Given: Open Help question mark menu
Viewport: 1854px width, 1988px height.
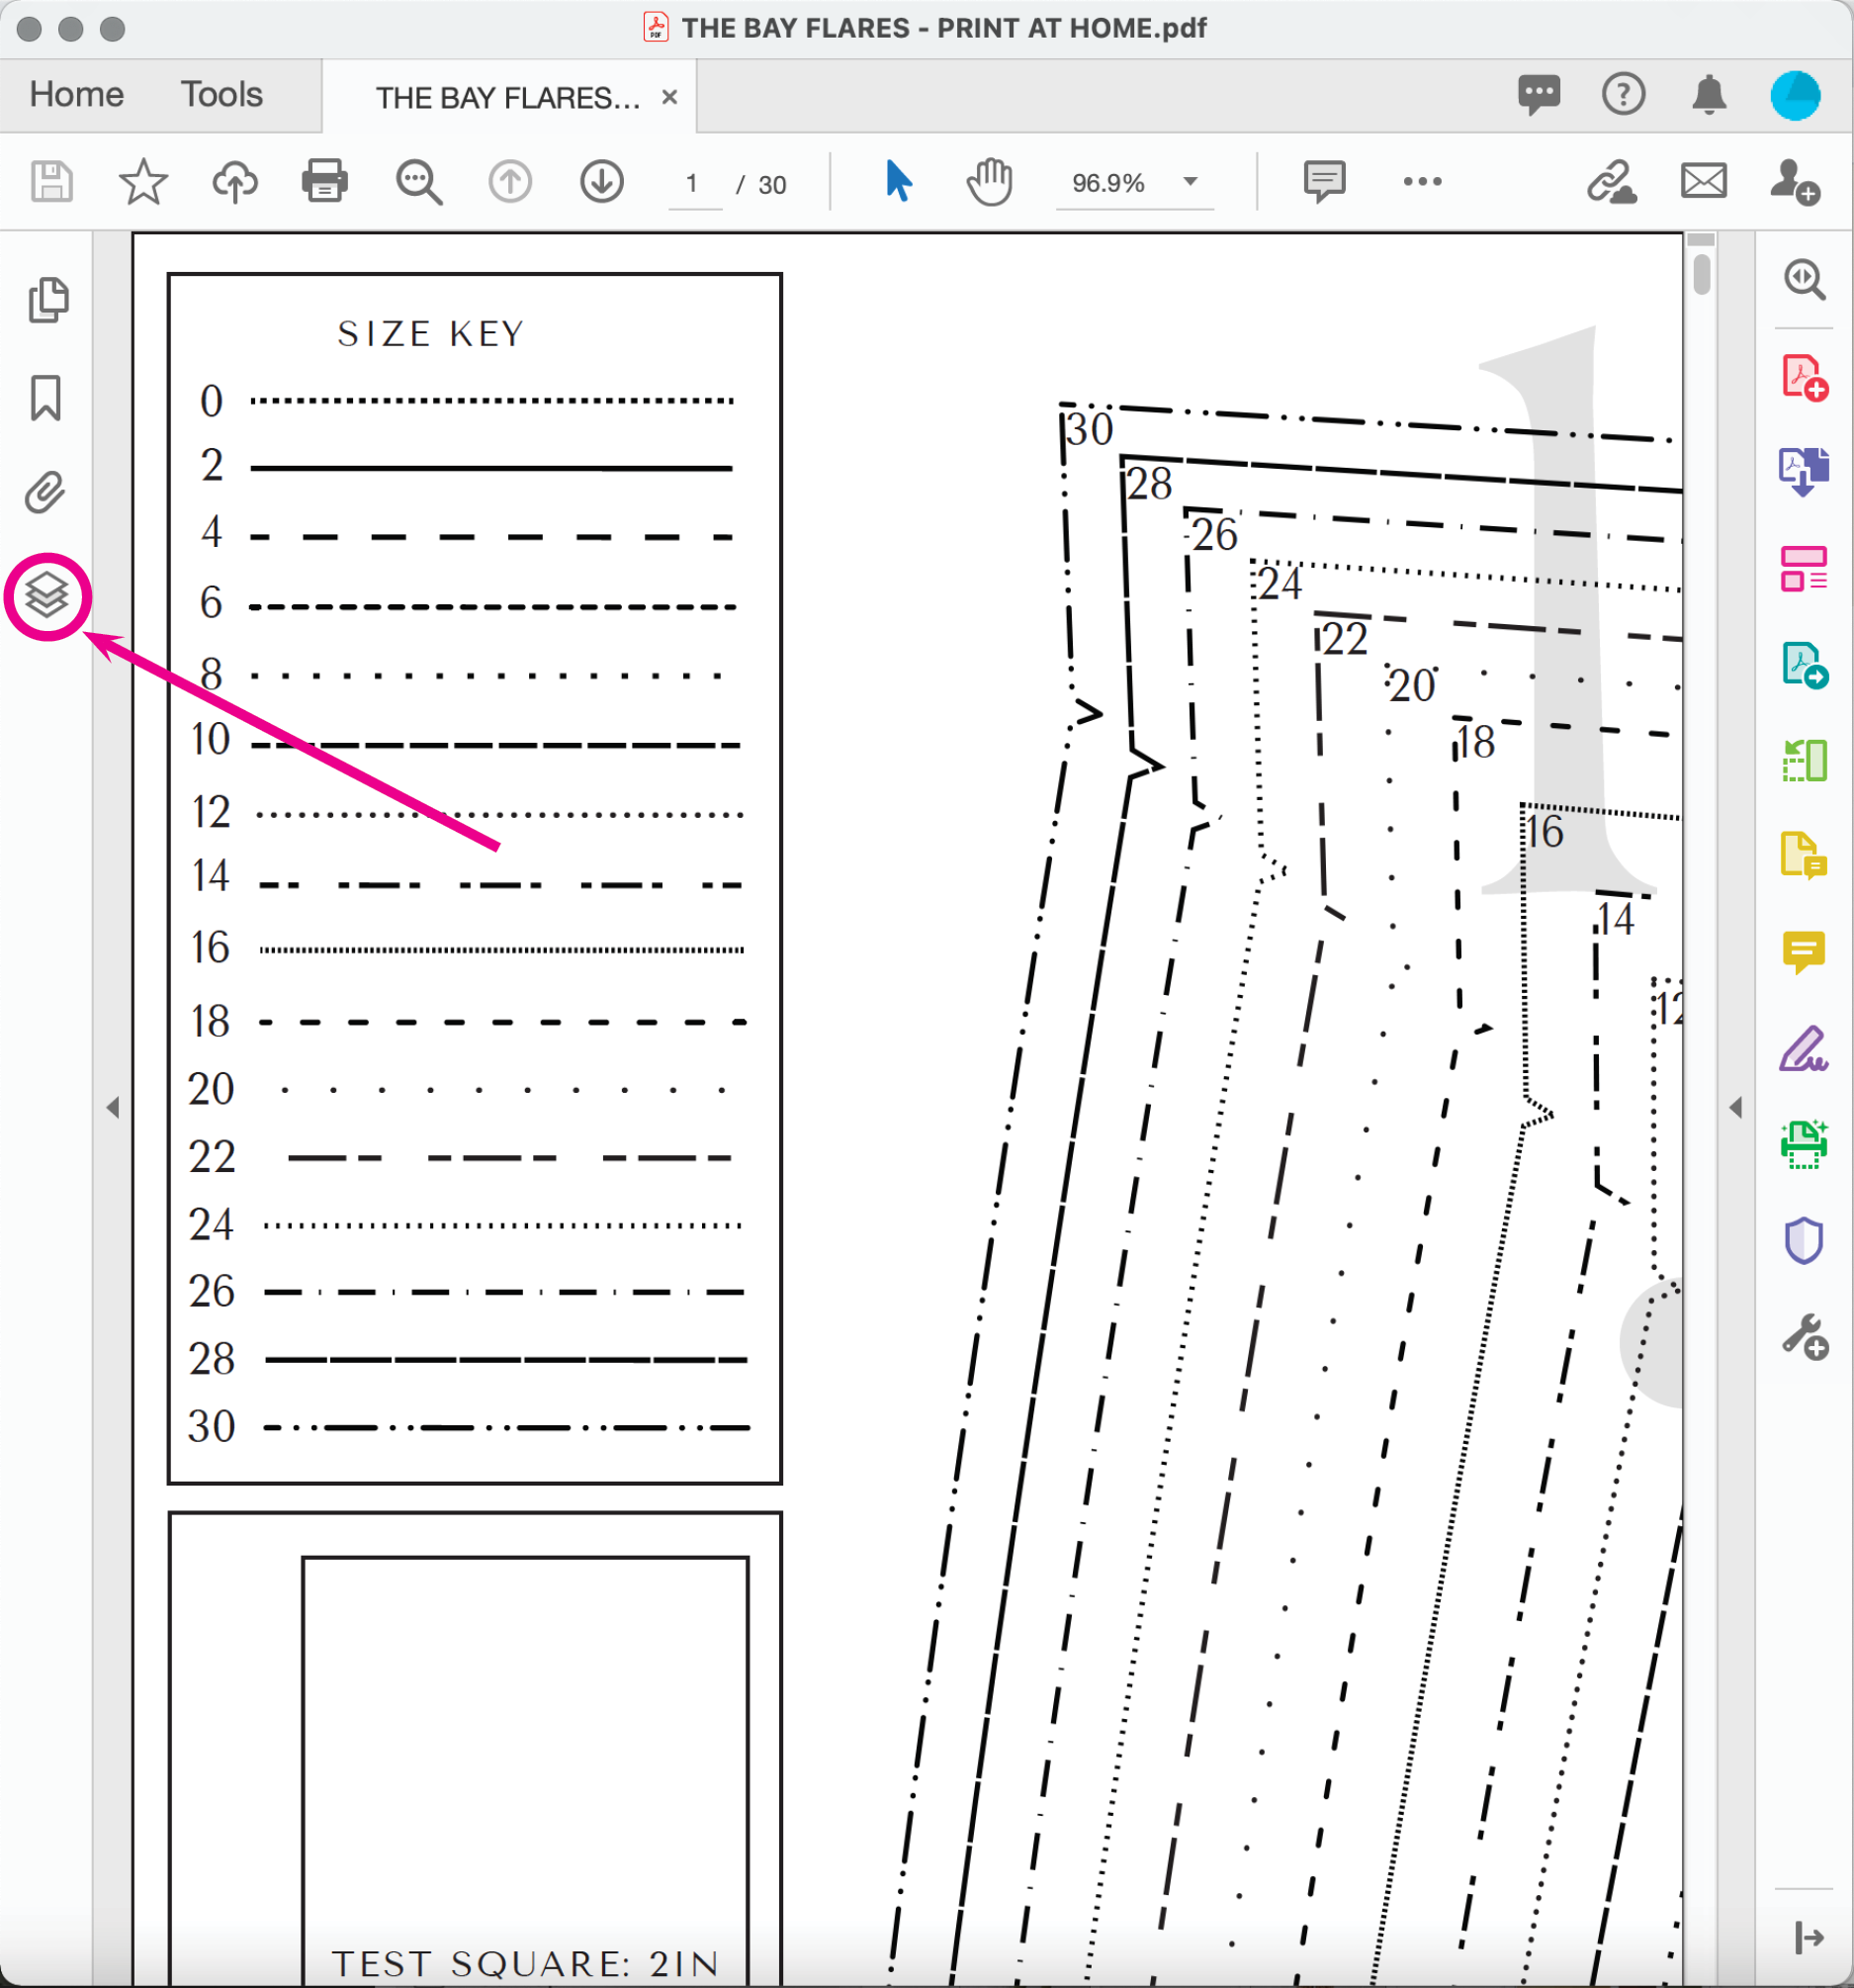Looking at the screenshot, I should pyautogui.click(x=1623, y=95).
